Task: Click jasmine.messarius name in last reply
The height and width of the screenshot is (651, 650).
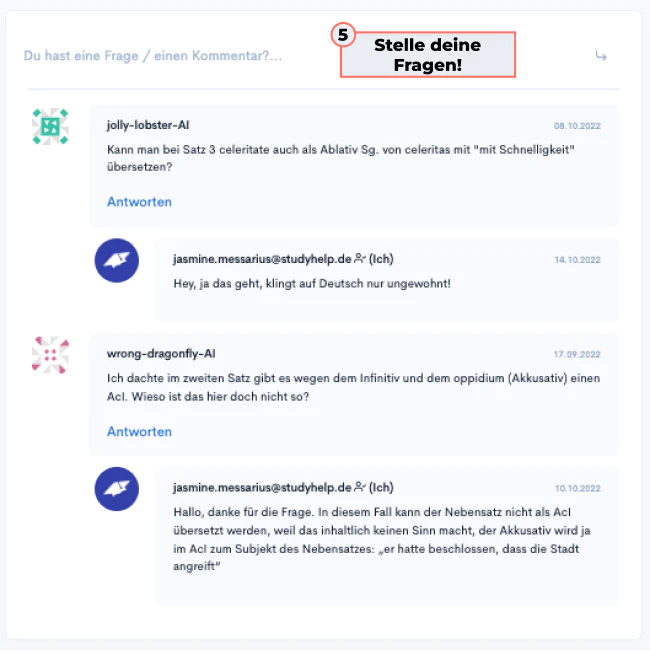Action: point(262,487)
